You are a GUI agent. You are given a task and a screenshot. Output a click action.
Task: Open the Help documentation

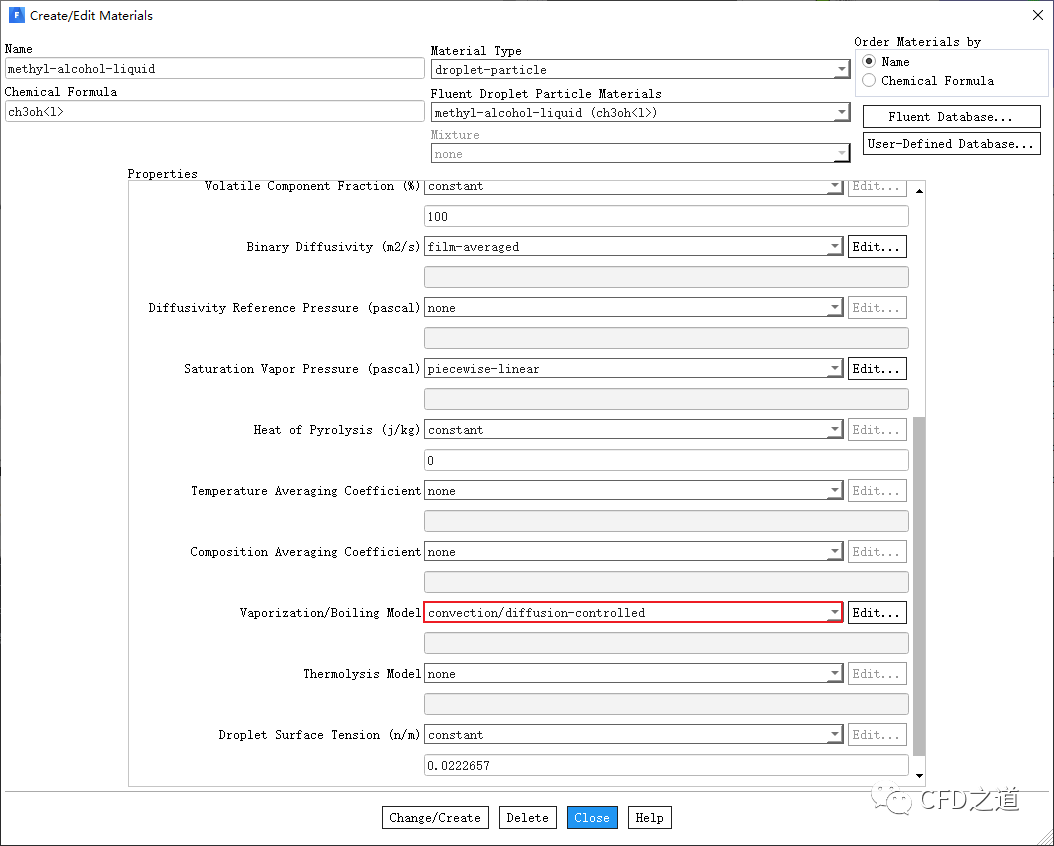[649, 818]
